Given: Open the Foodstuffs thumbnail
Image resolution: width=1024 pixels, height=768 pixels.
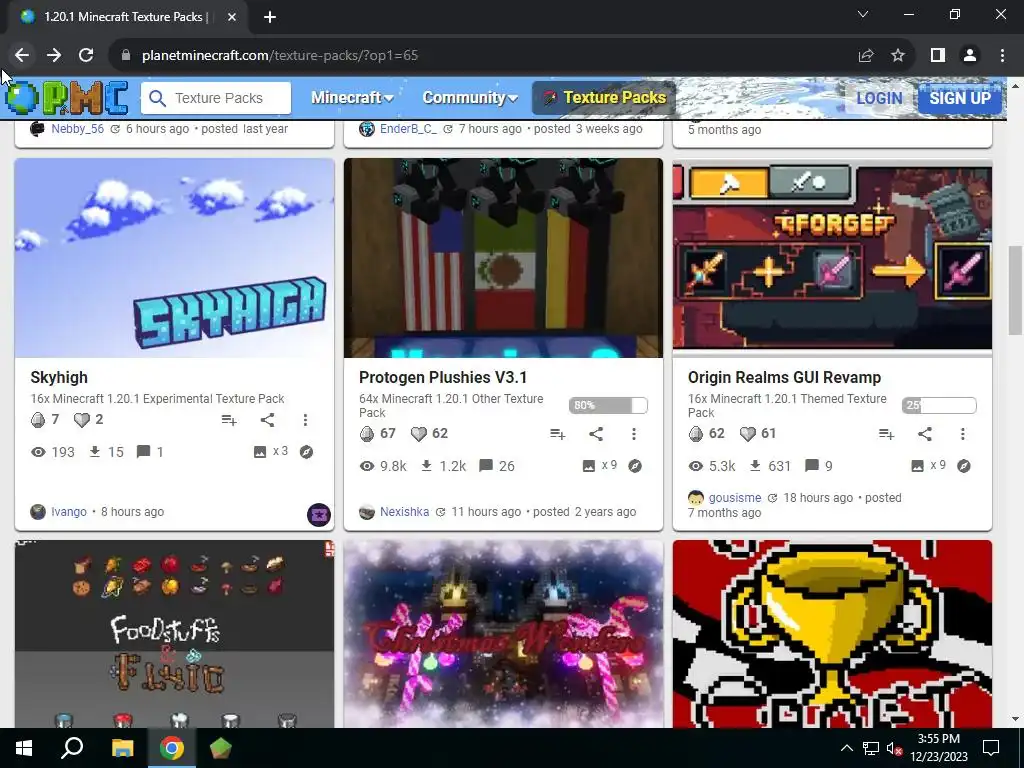Looking at the screenshot, I should coord(174,633).
